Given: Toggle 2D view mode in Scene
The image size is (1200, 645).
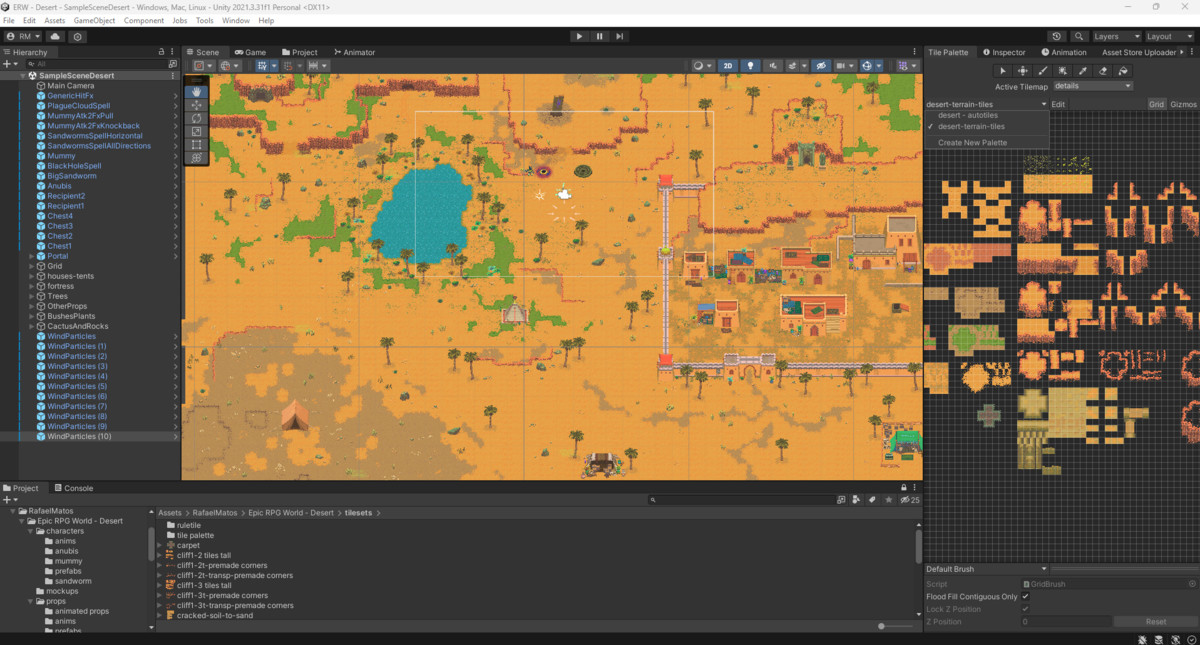Looking at the screenshot, I should (x=728, y=65).
